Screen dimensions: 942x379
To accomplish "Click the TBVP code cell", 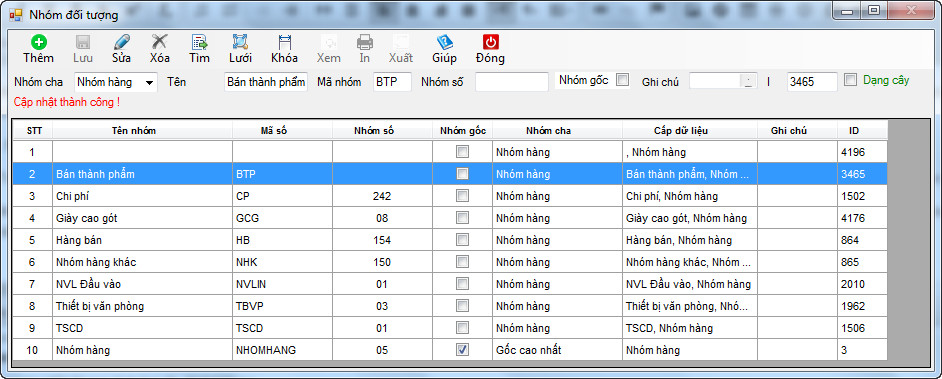I will pyautogui.click(x=282, y=306).
